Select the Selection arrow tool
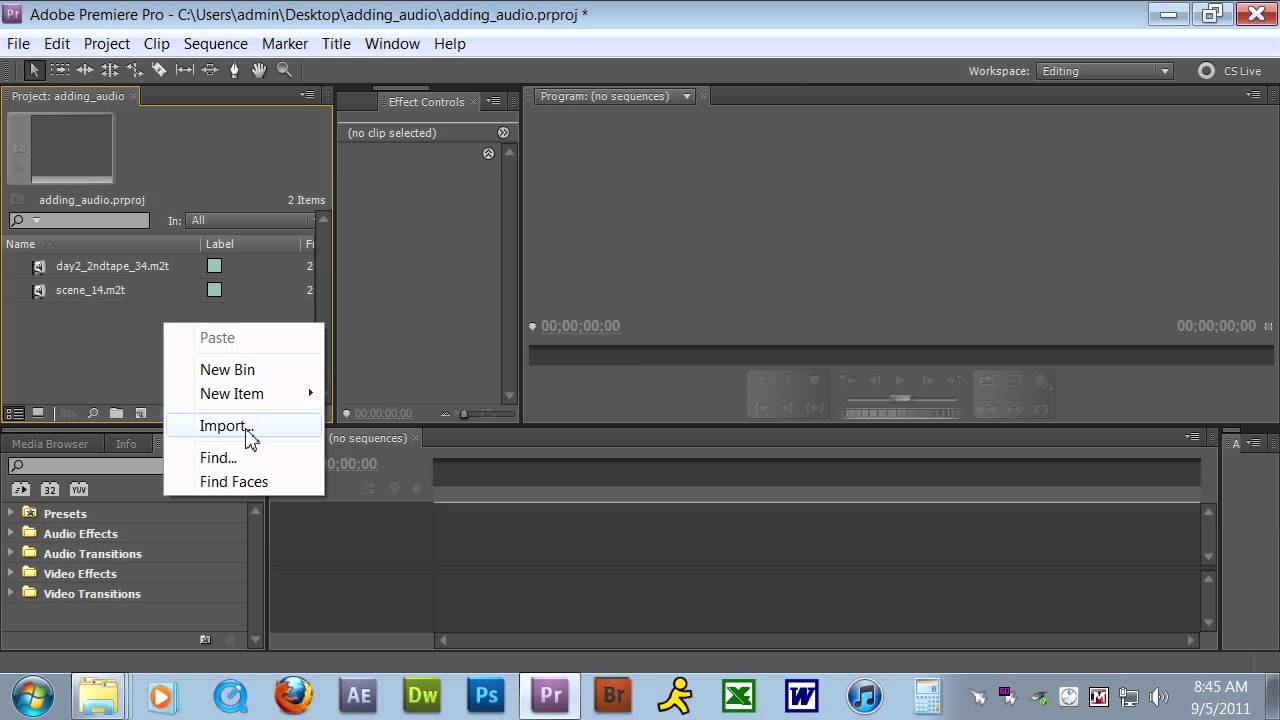The image size is (1280, 720). (x=34, y=70)
